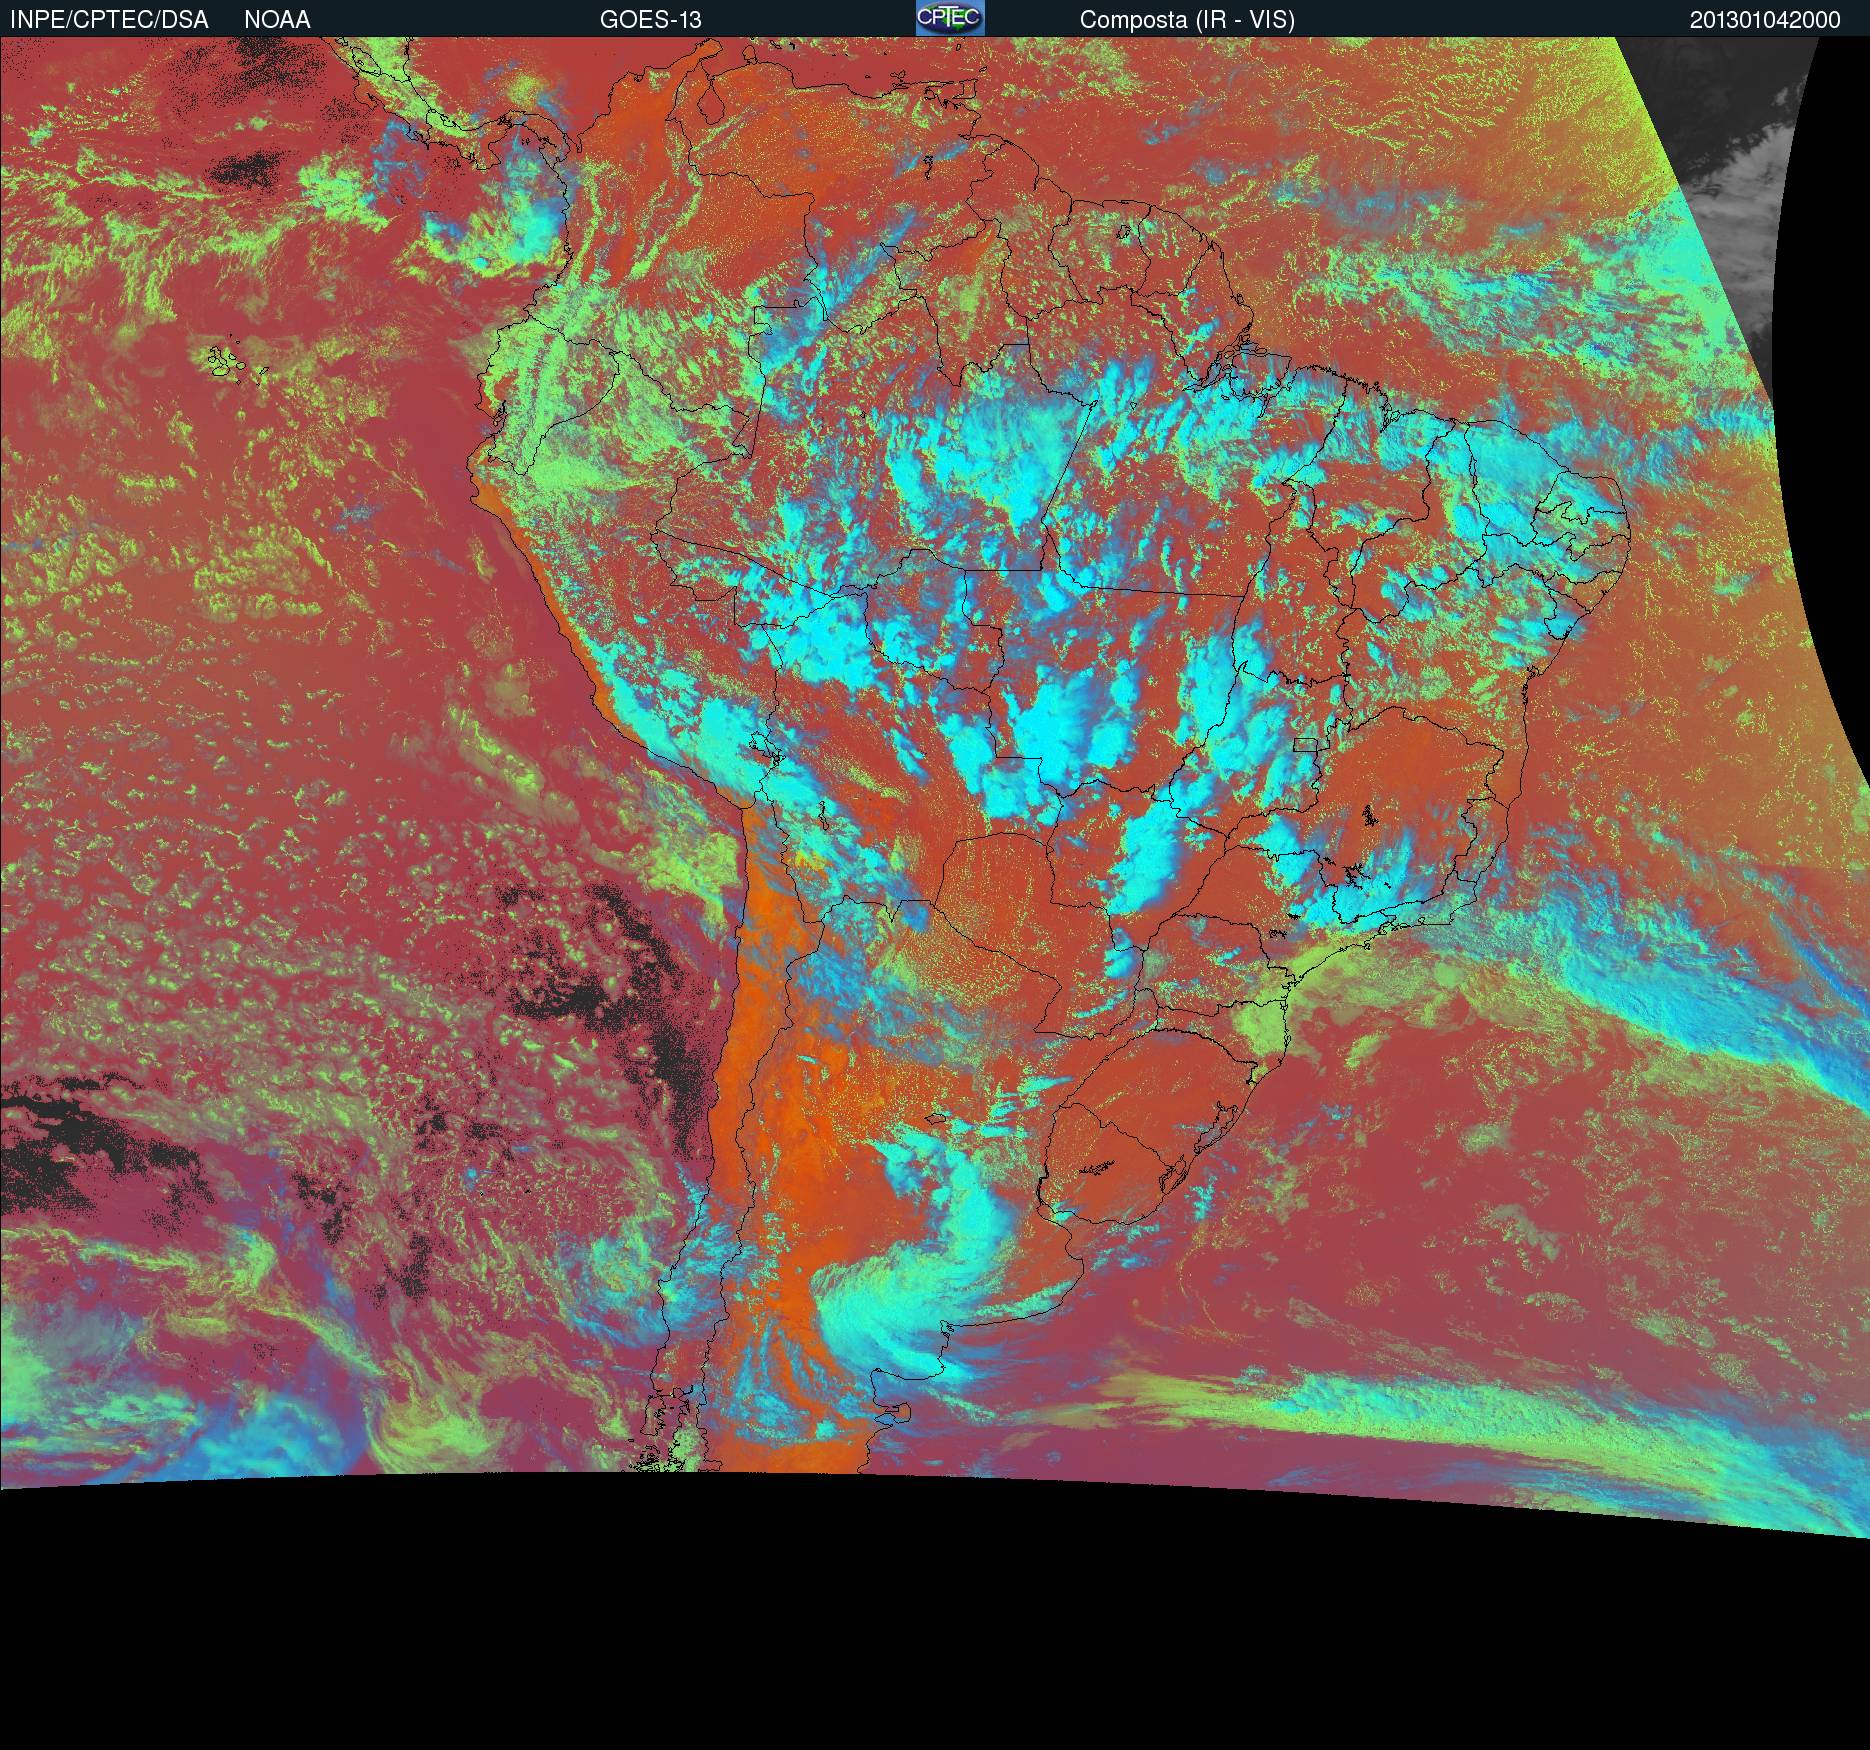Click the Composta (IR - VIS) title
Screen dimensions: 1870x1750
tap(1187, 20)
